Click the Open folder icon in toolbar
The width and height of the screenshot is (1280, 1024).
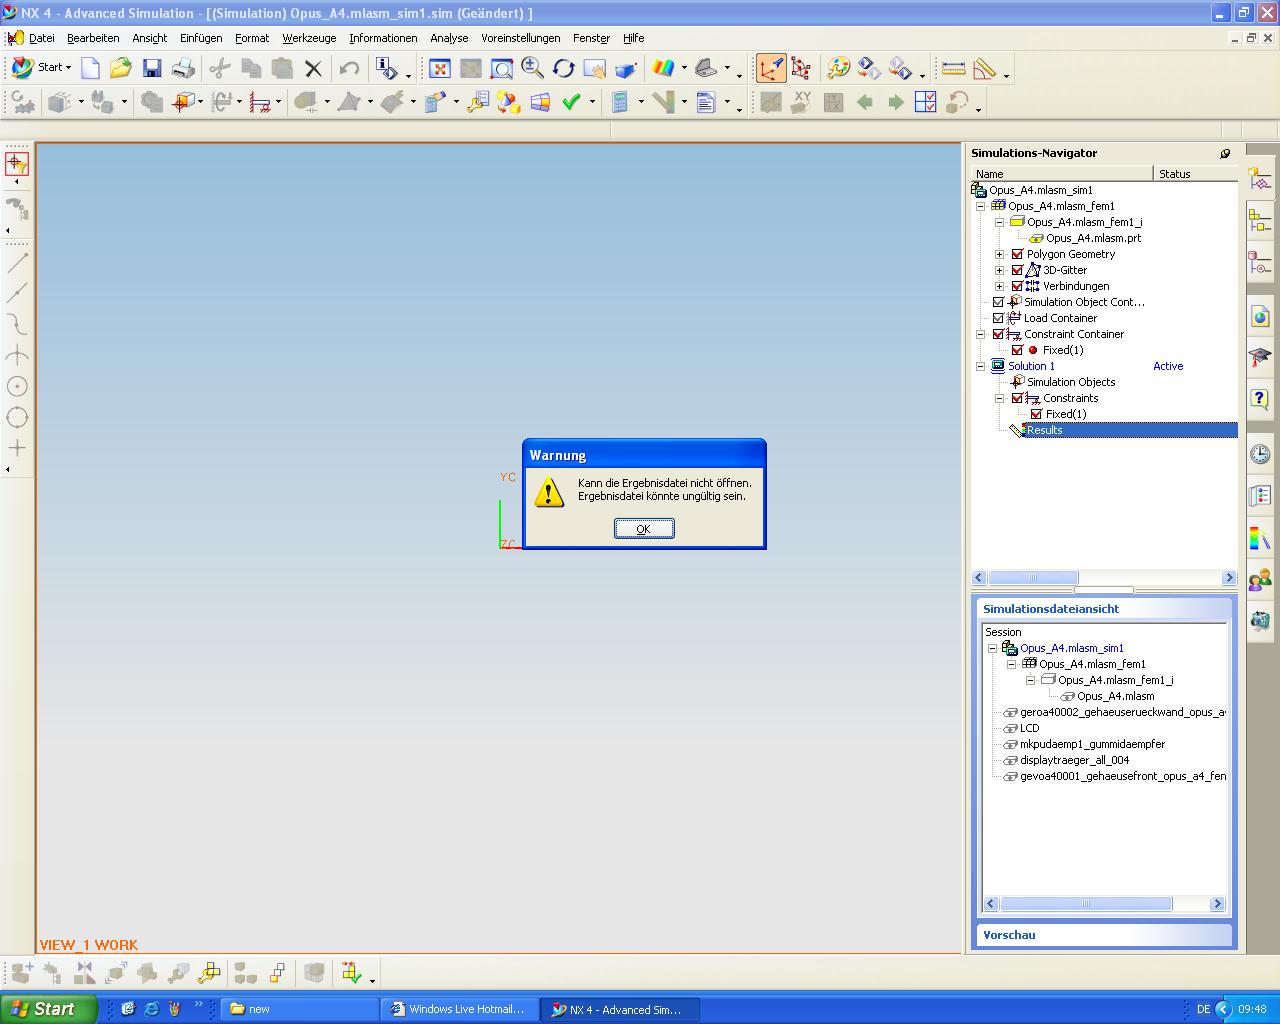[x=121, y=68]
